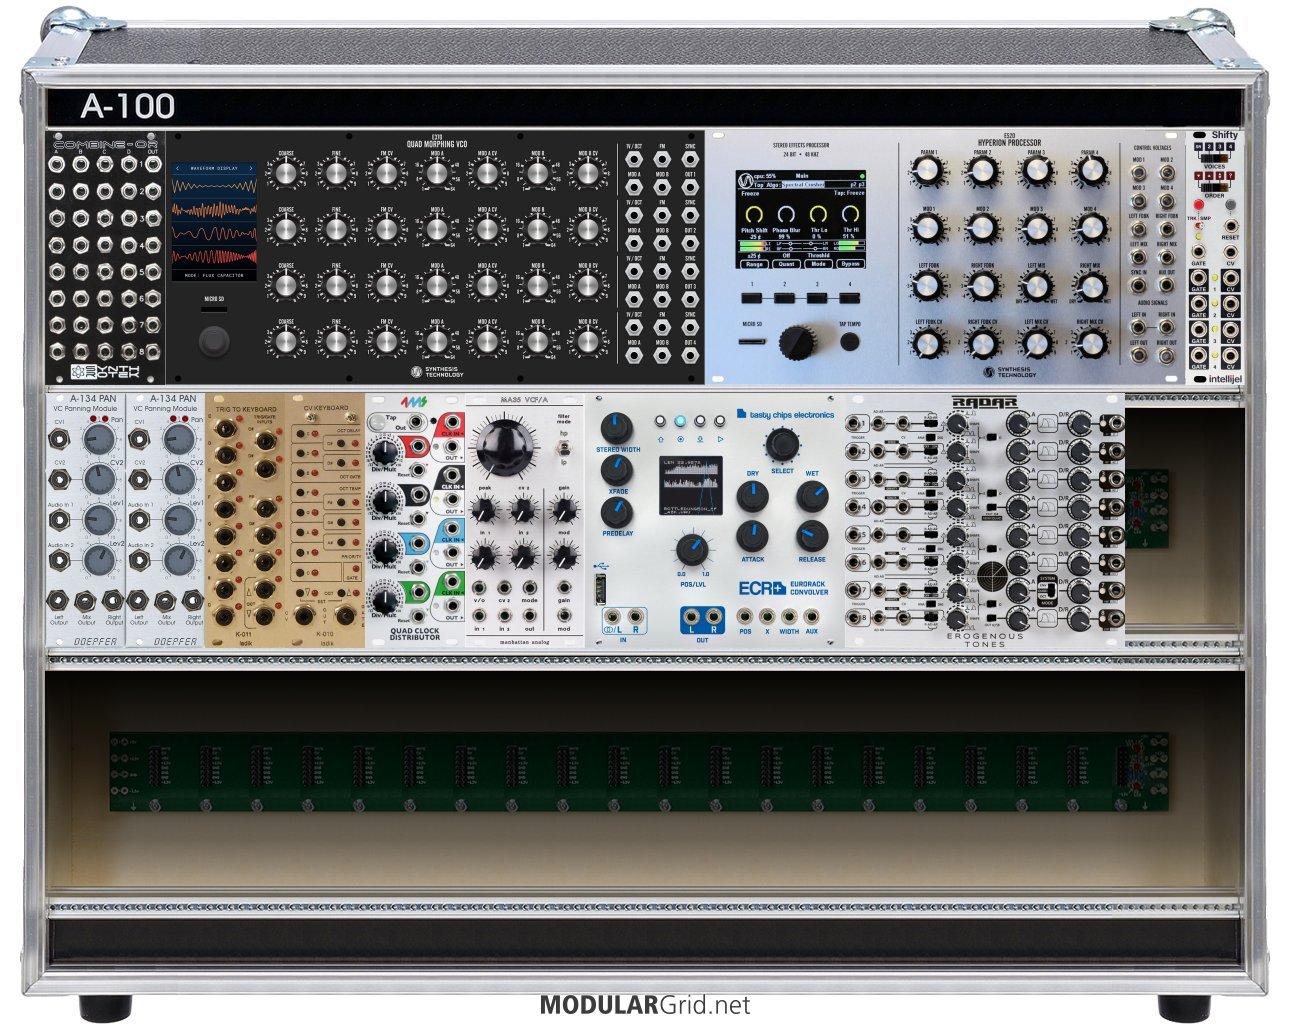Click the Synthesis Technology logo on the E520
This screenshot has height=1026, width=1291.
point(1010,371)
